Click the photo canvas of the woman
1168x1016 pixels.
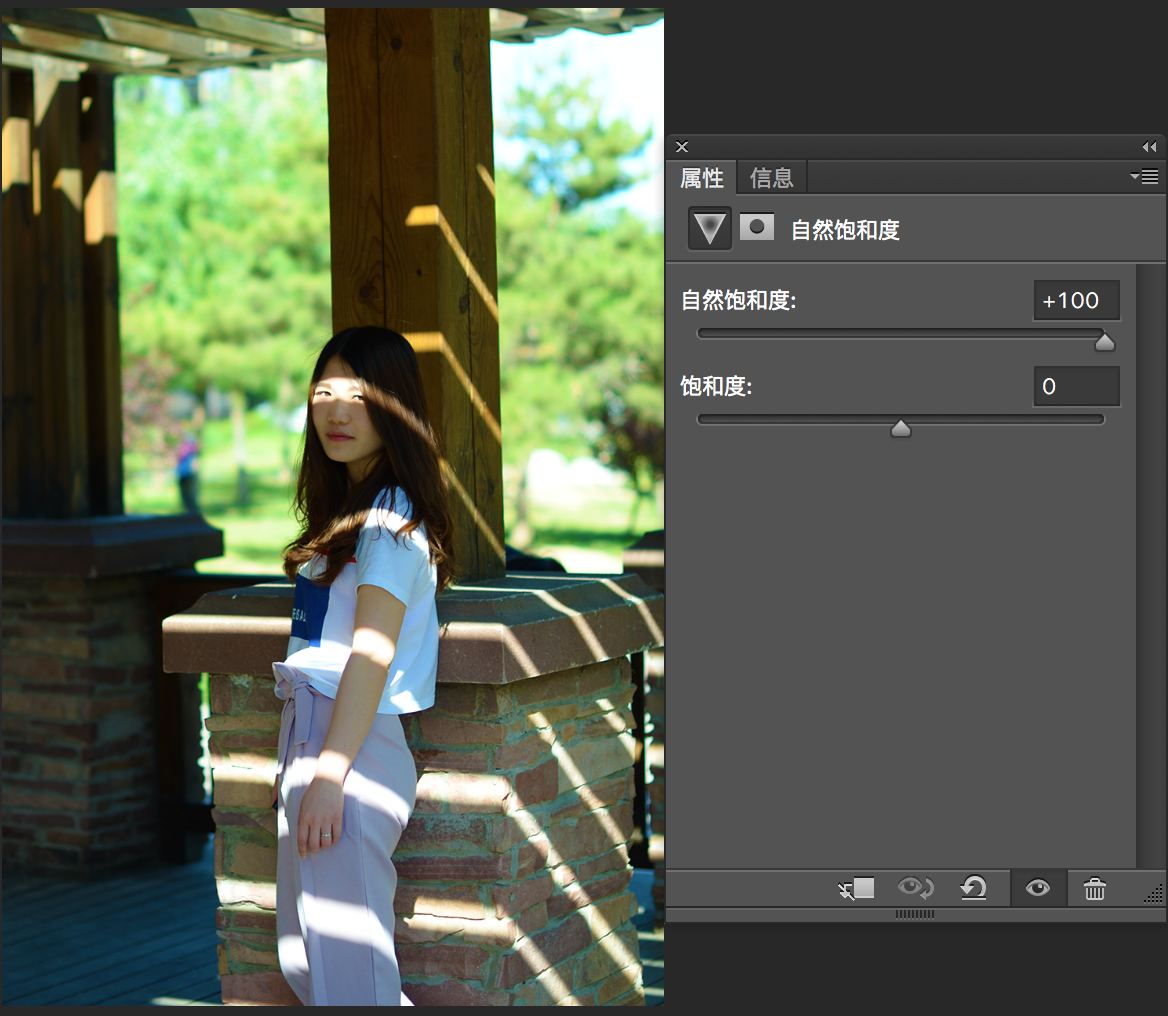click(x=332, y=507)
